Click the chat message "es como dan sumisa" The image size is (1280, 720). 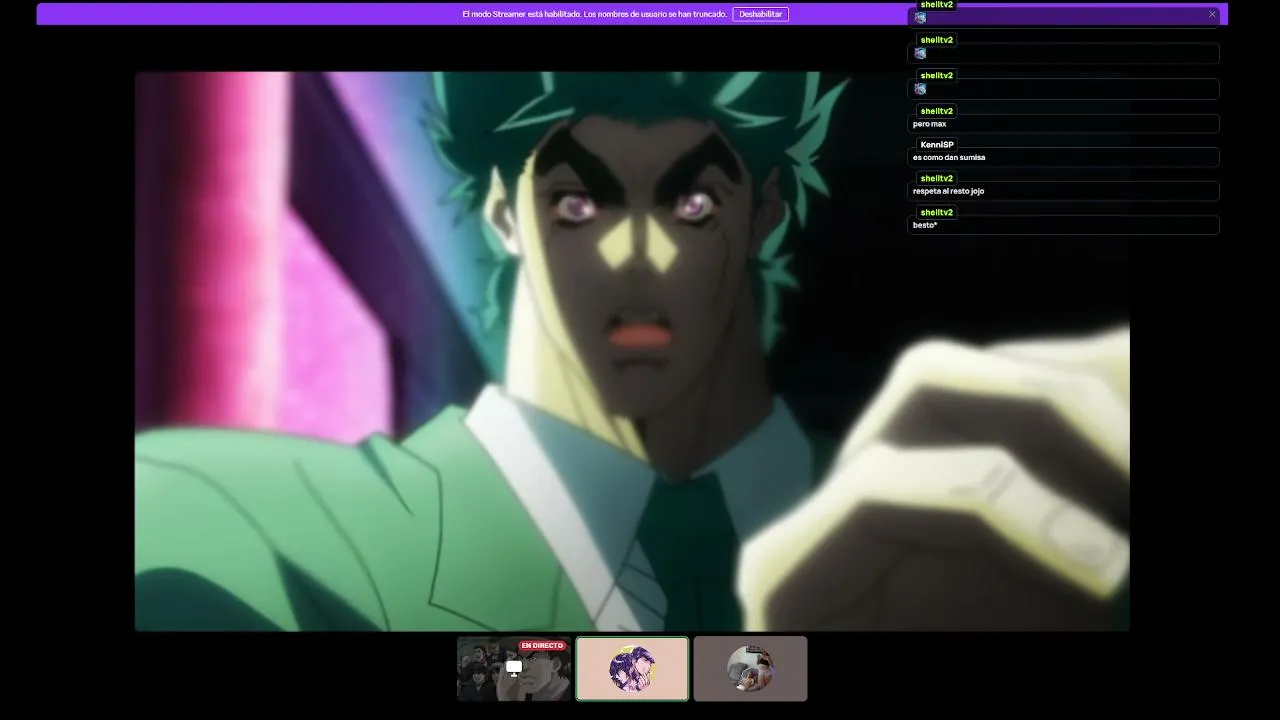click(x=949, y=157)
